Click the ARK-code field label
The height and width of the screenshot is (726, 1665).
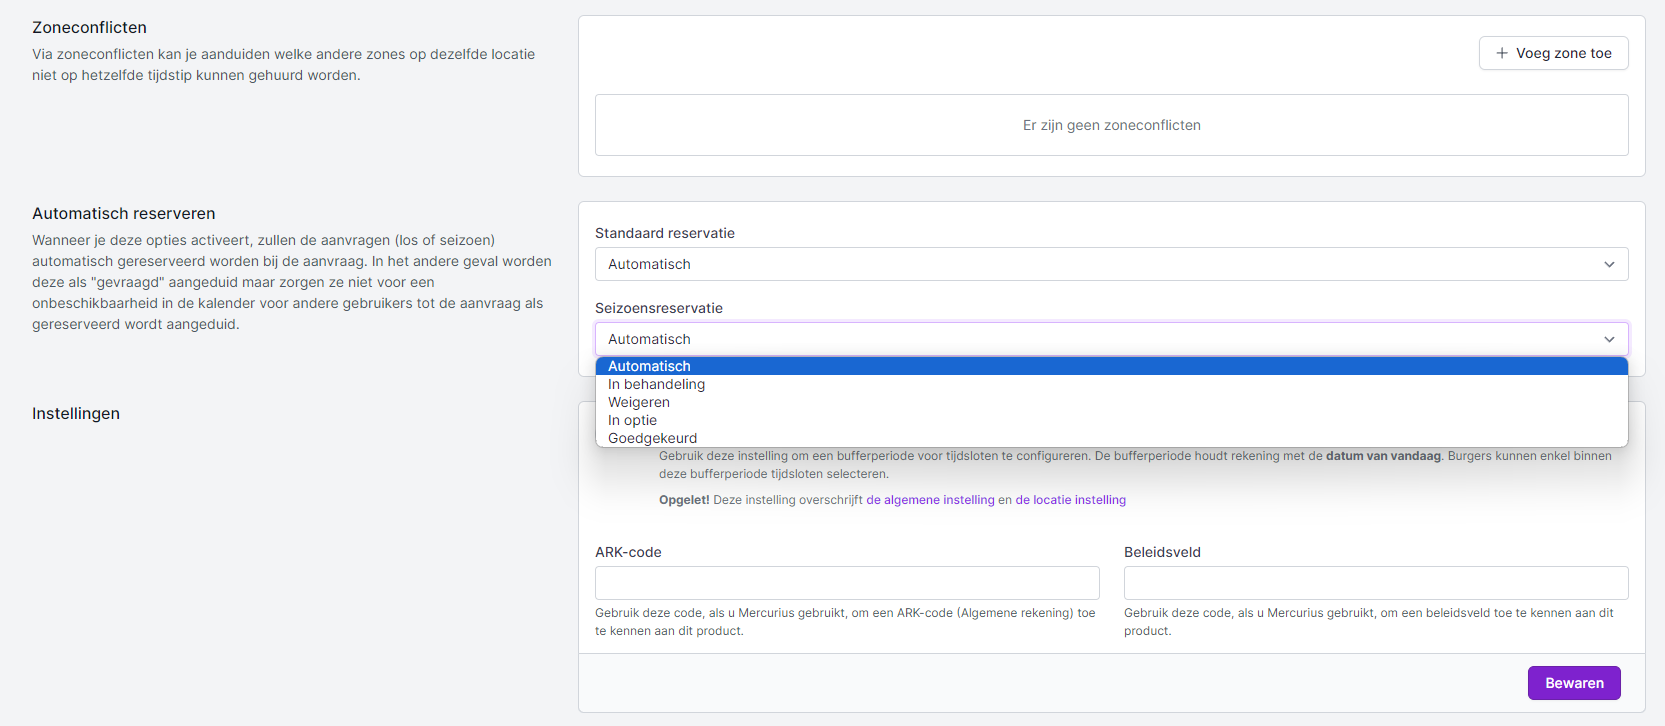coord(628,552)
